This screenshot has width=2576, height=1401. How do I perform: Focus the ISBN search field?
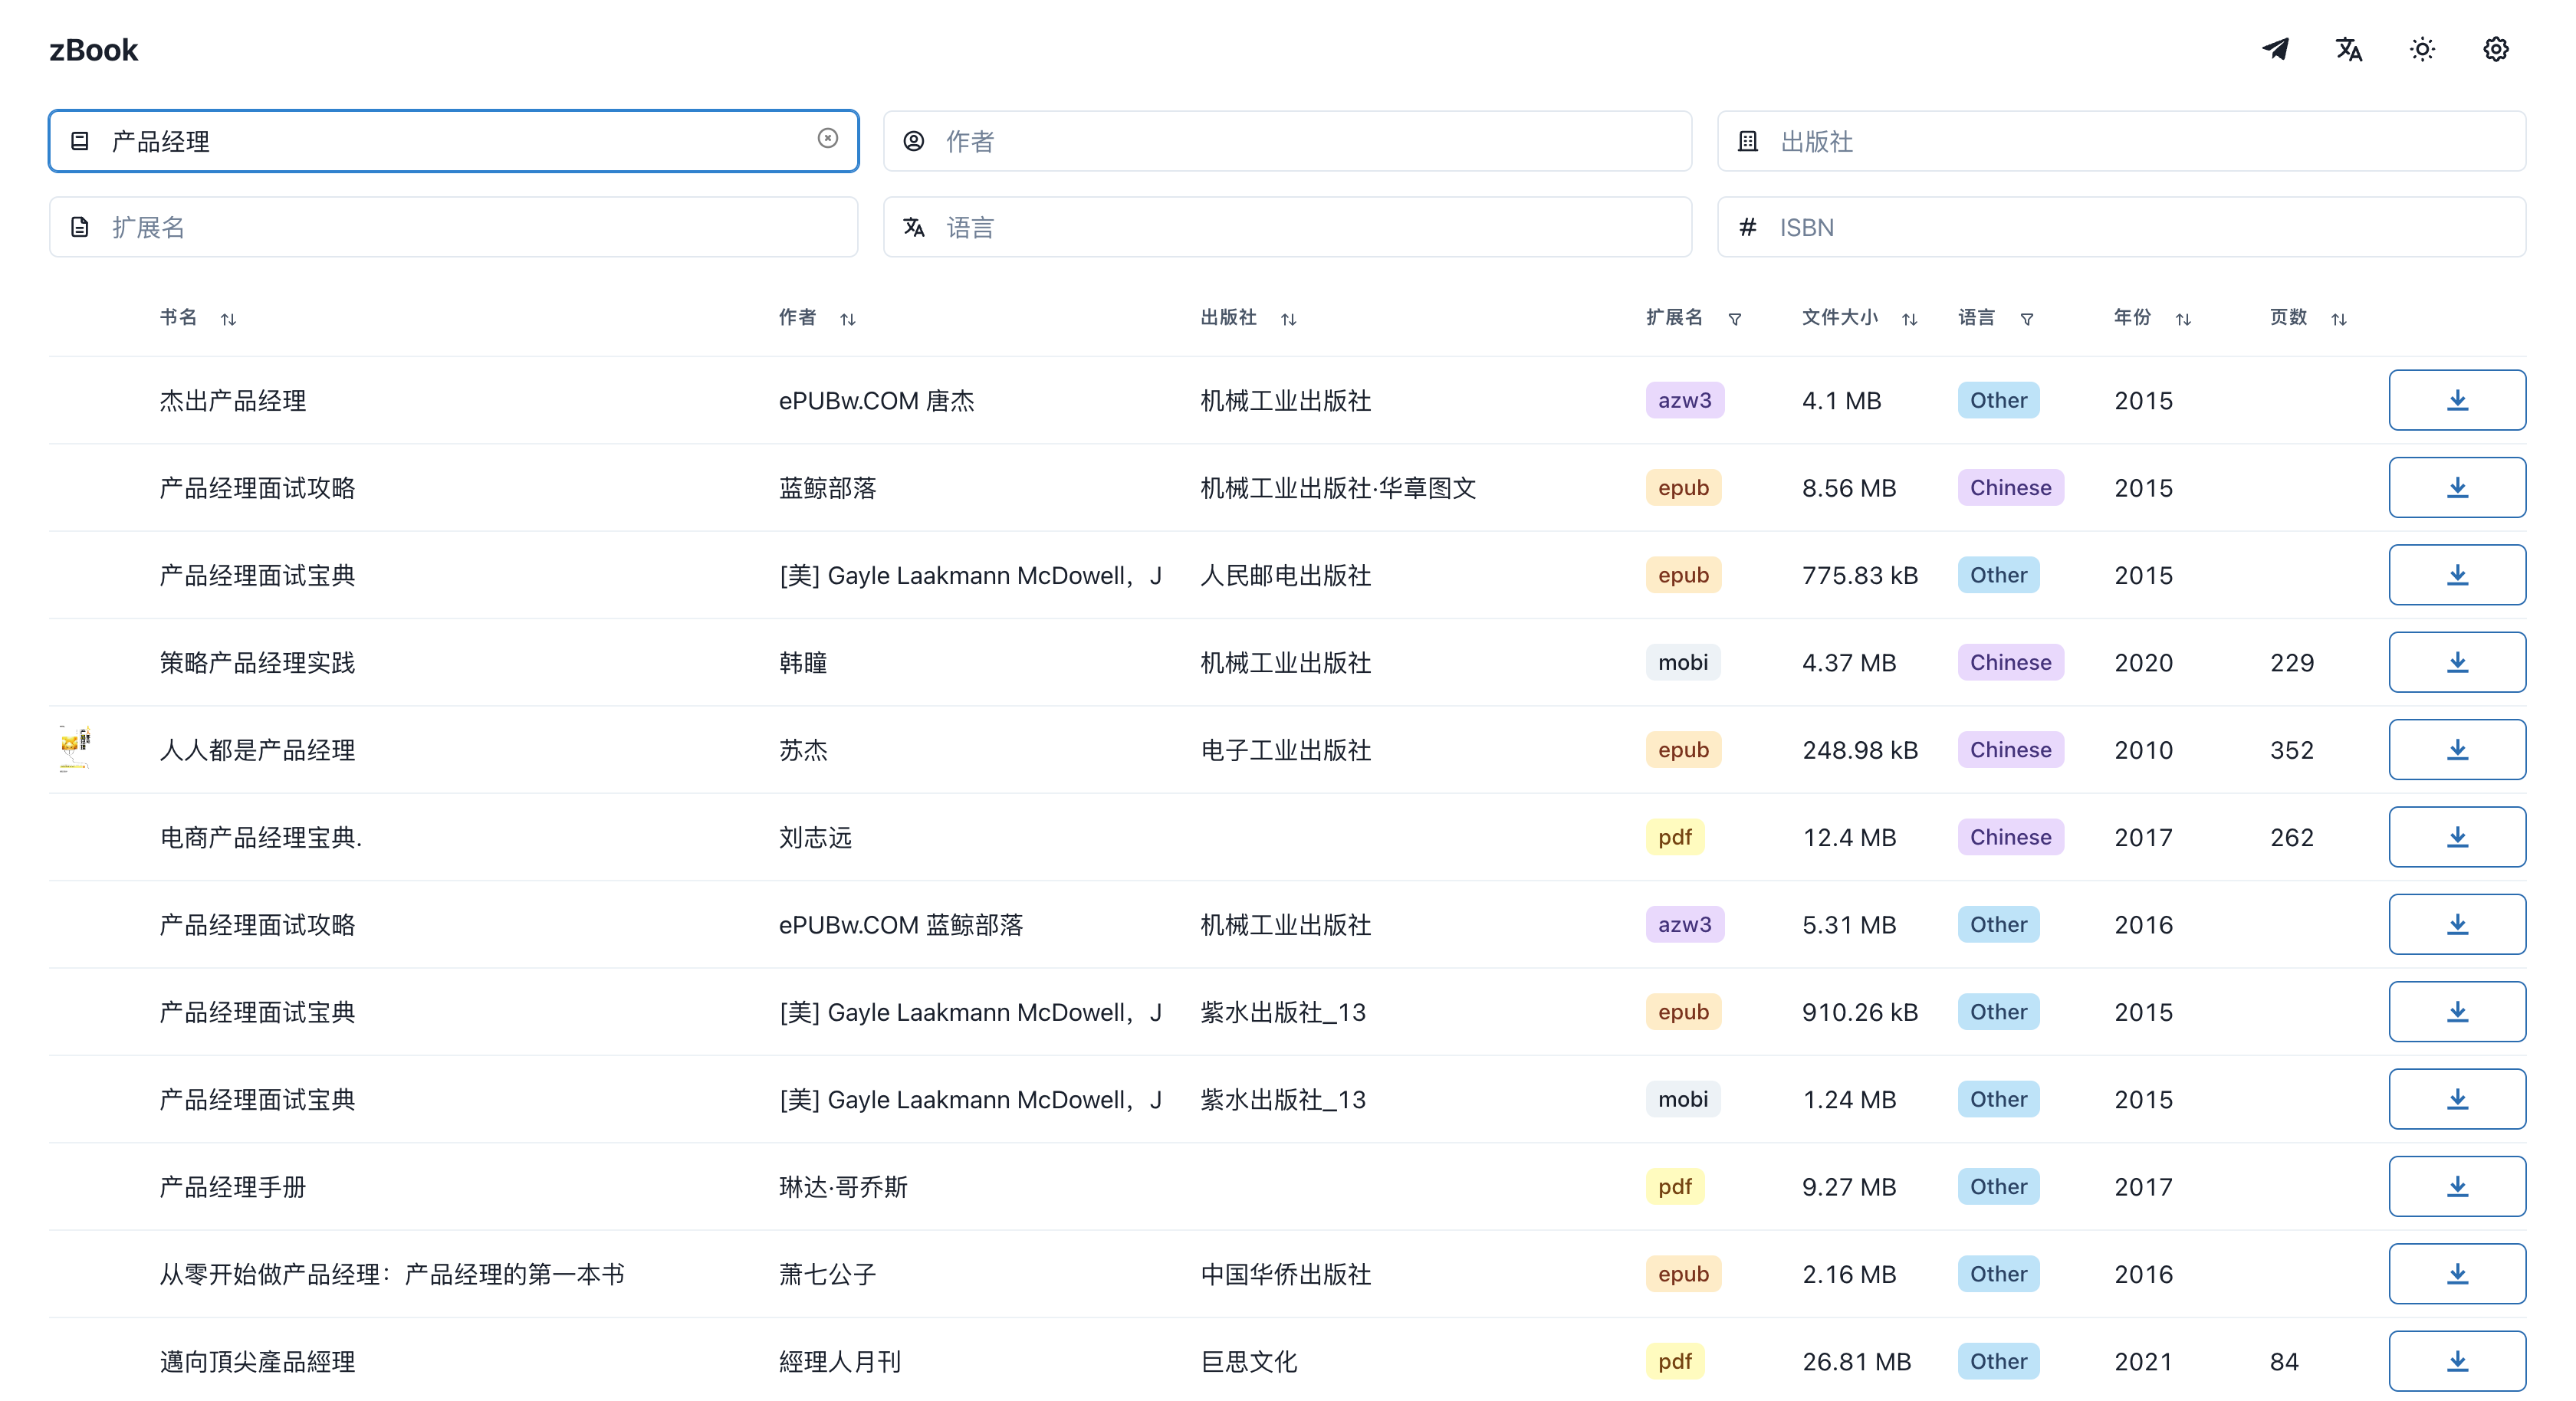point(2121,227)
